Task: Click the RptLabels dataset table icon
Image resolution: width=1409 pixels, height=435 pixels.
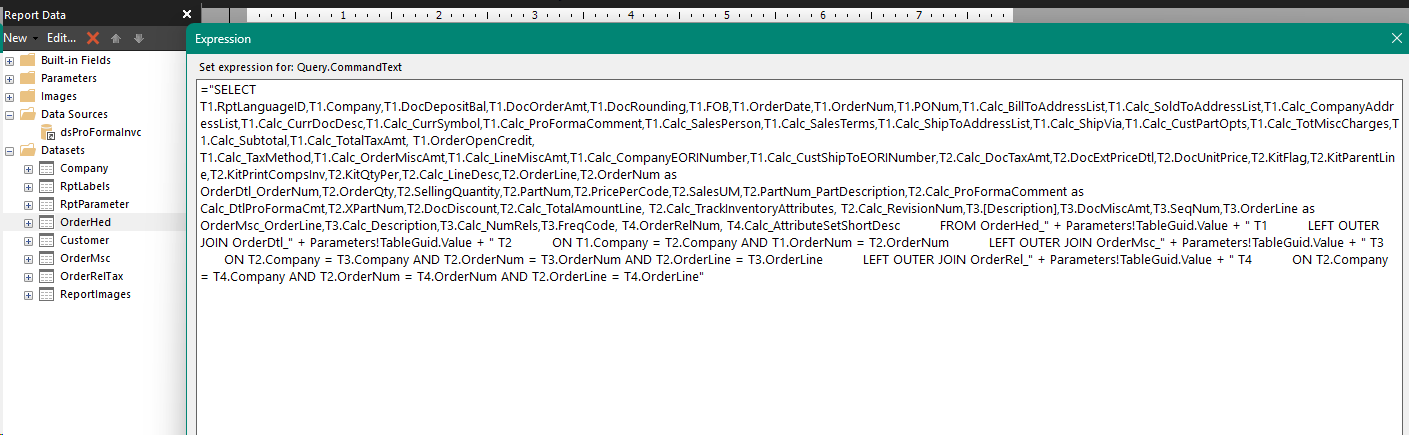Action: coord(46,186)
